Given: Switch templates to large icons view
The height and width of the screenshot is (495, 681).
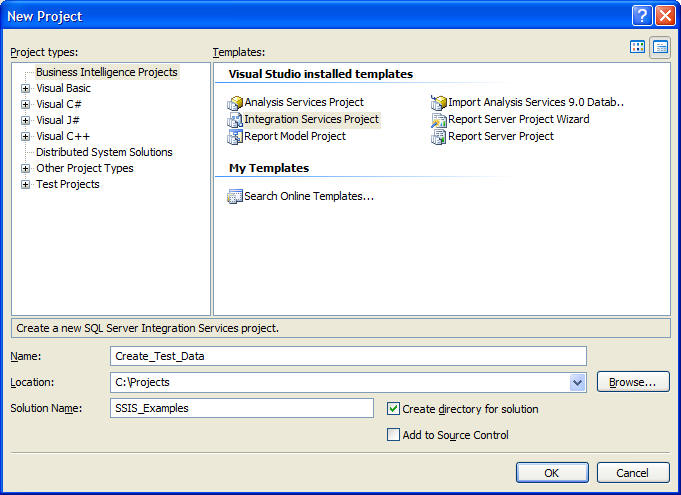Looking at the screenshot, I should coord(637,47).
